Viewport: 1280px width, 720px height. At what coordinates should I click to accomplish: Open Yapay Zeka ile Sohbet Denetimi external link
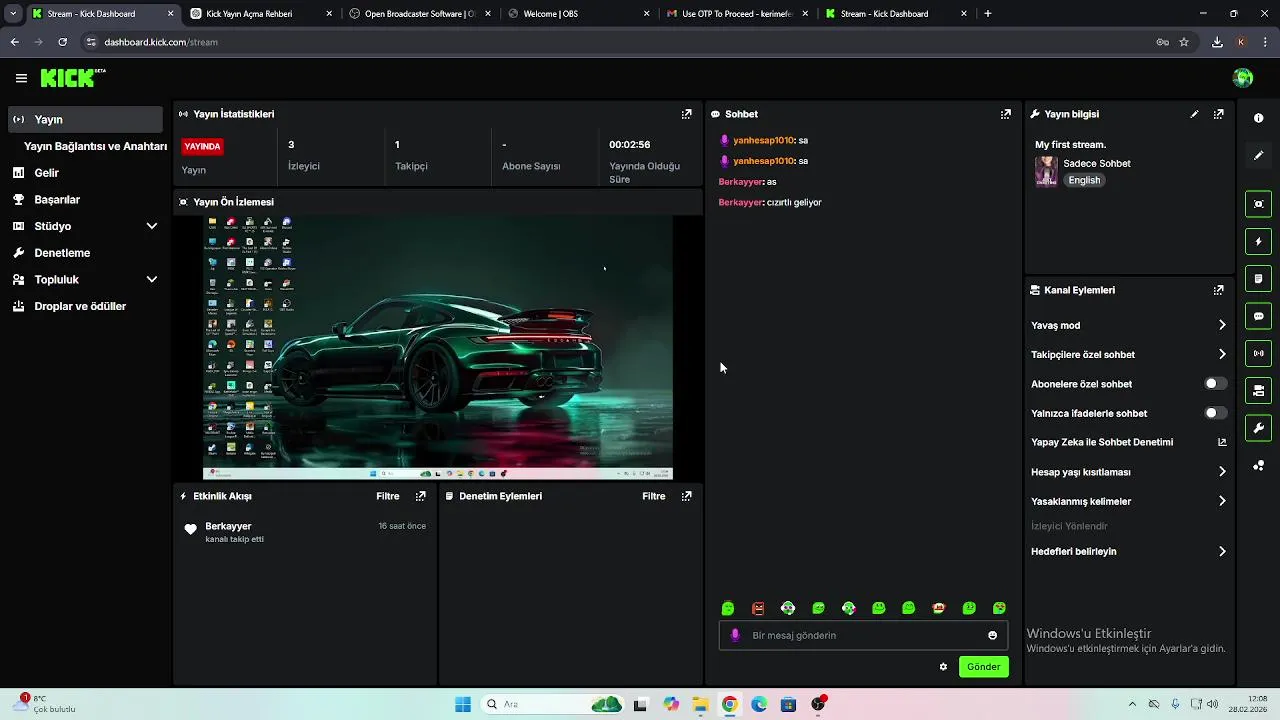pos(1222,442)
